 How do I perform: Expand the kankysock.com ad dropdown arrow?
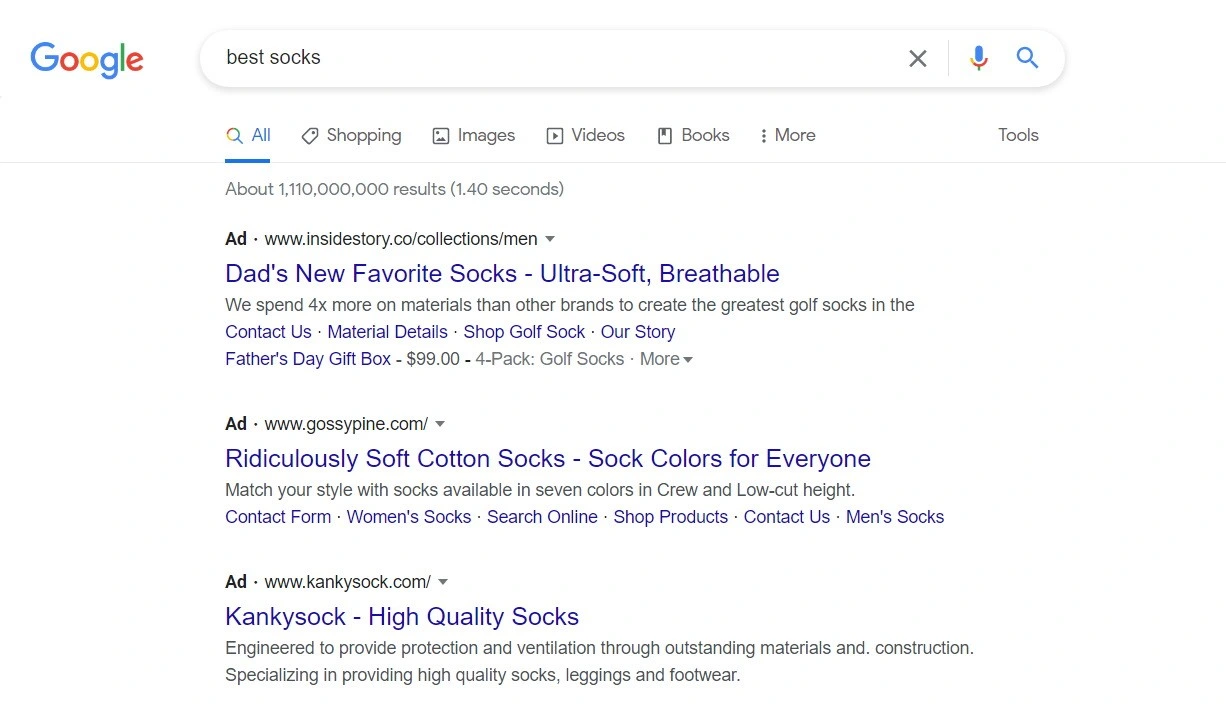443,582
